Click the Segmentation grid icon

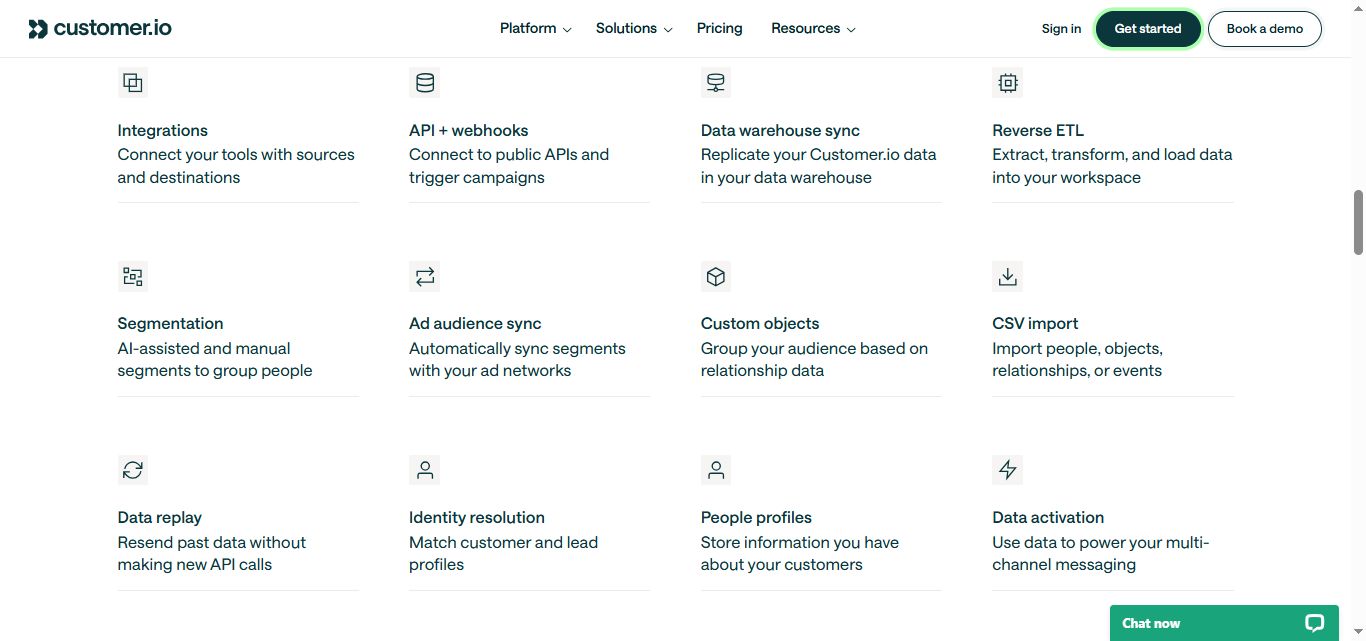[x=132, y=276]
